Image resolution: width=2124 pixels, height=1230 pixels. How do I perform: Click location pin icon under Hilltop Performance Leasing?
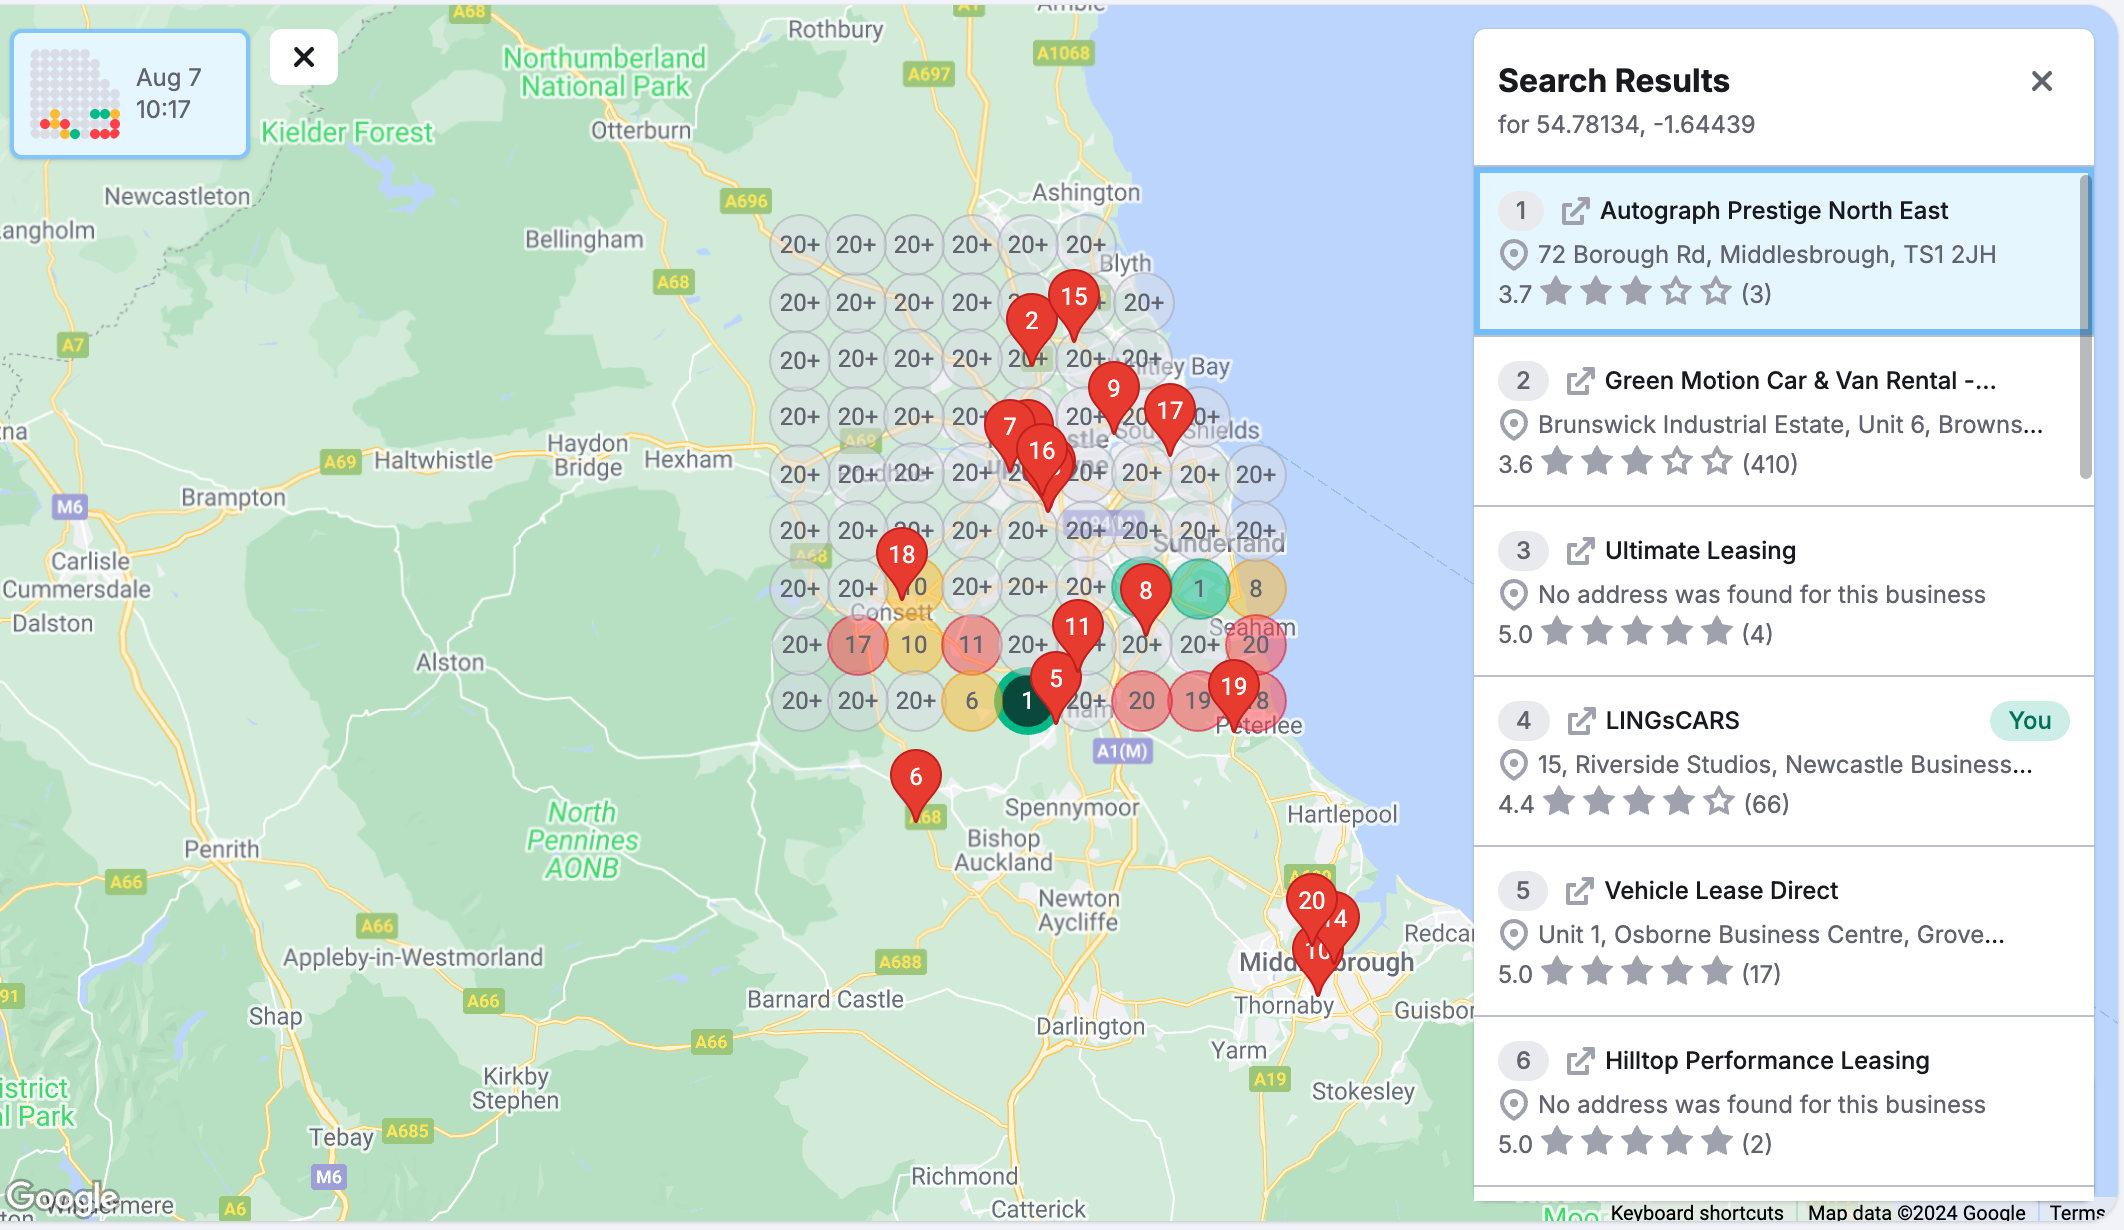[1514, 1105]
